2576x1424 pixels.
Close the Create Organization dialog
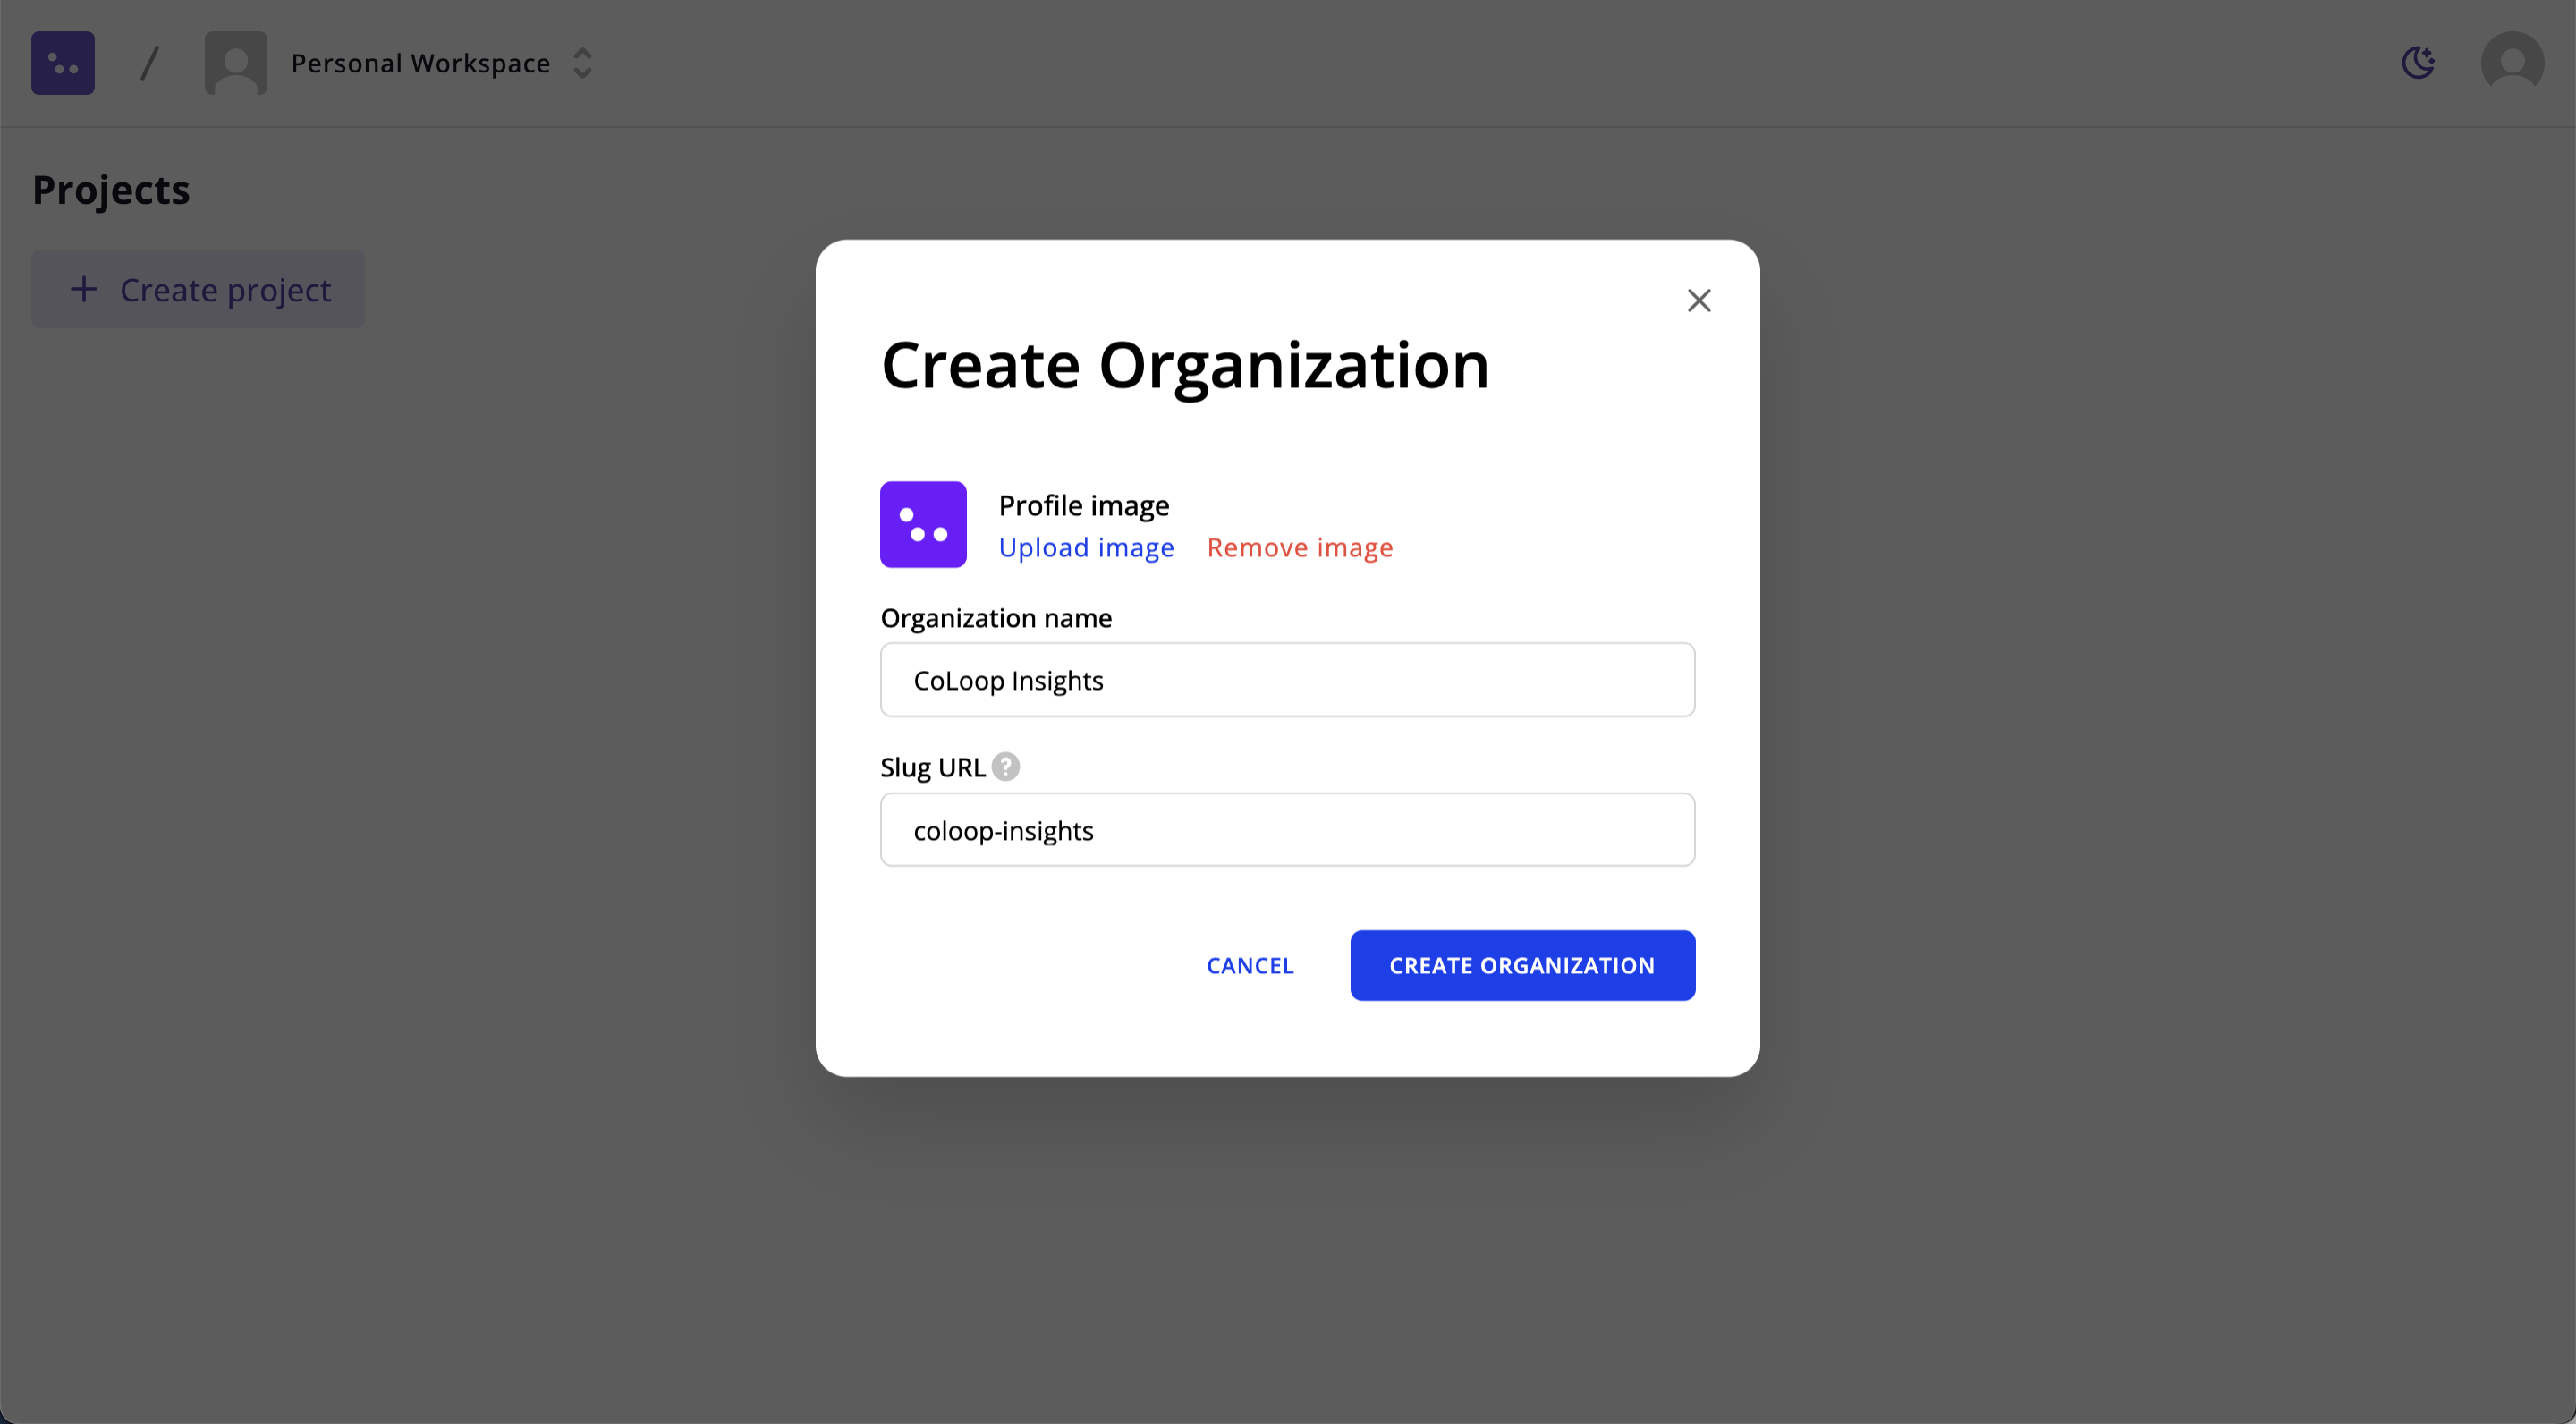[x=1699, y=300]
